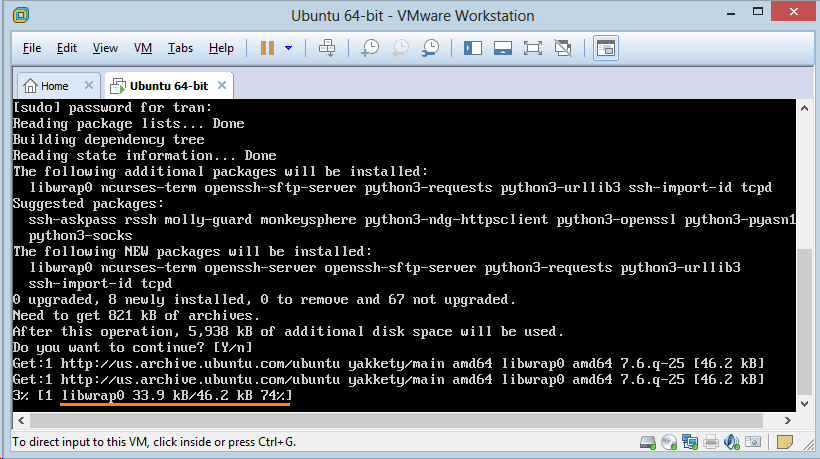Click 'ssh-import-id tcpd' line under NEW packages
This screenshot has width=820, height=459.
(100, 284)
